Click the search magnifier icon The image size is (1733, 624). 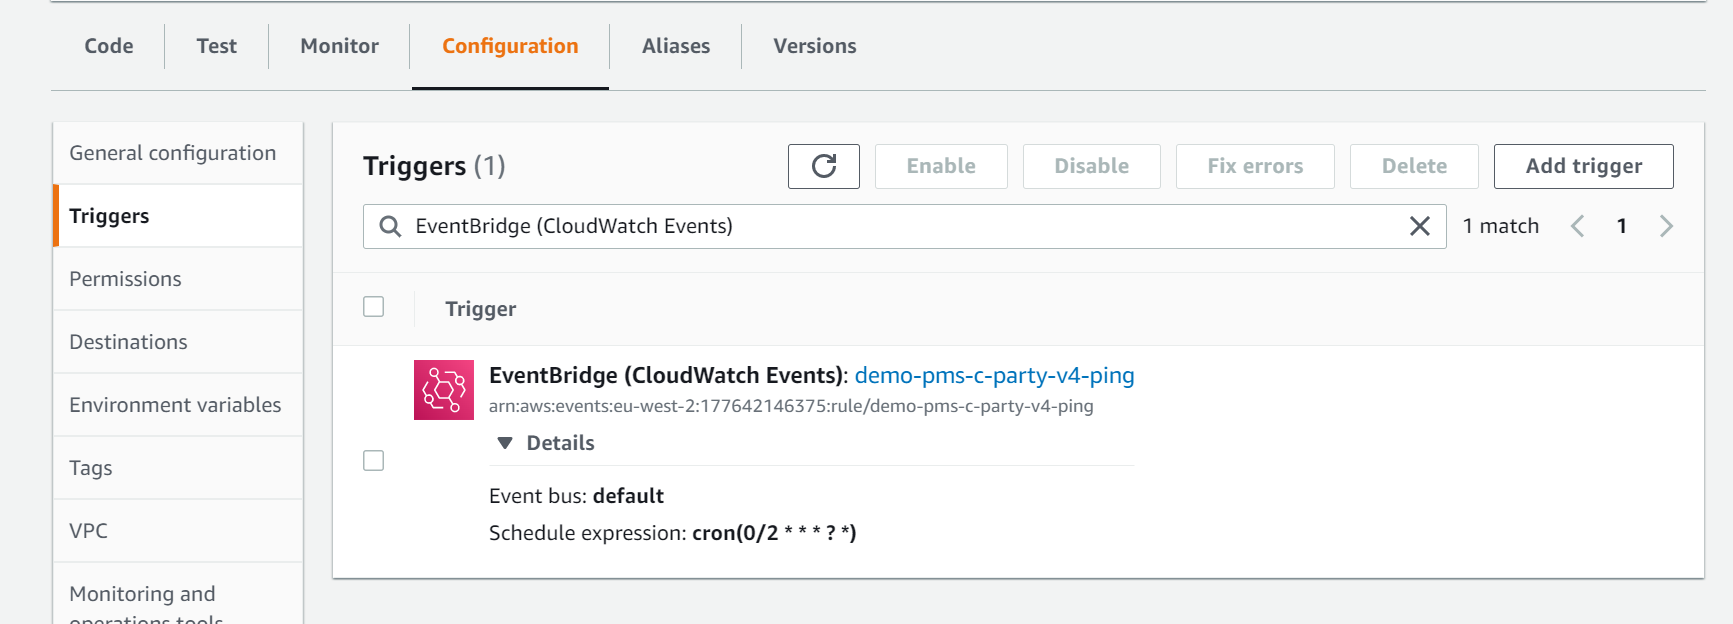point(390,227)
